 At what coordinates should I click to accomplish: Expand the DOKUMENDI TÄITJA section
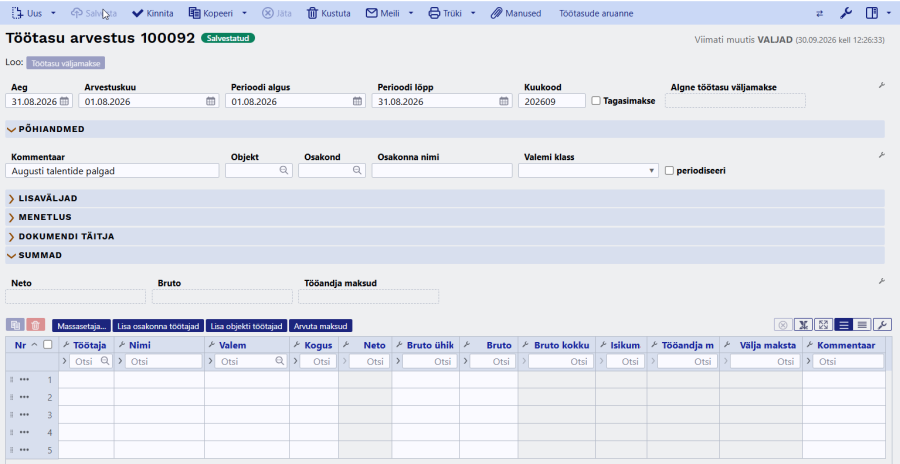pos(445,236)
